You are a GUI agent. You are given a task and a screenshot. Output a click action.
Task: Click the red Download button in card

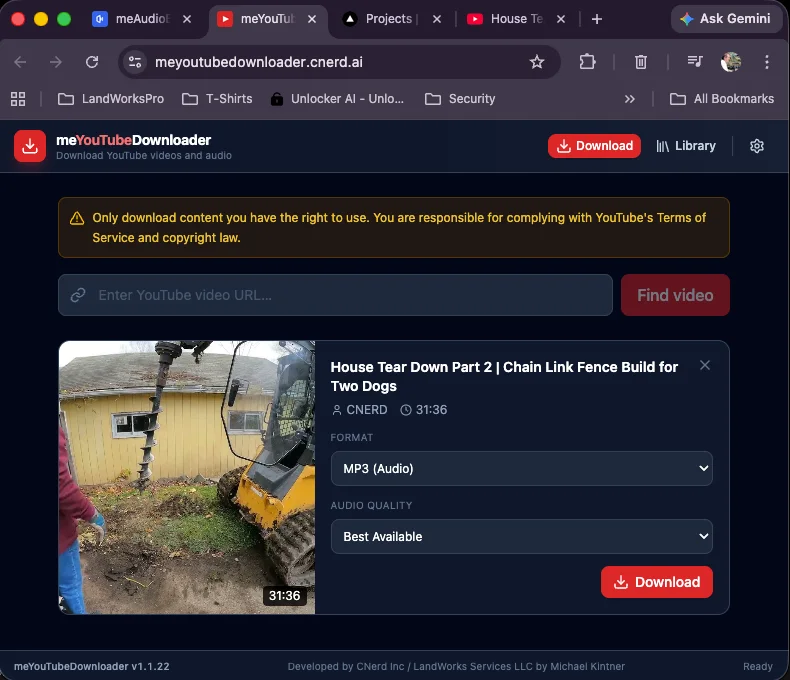[656, 582]
